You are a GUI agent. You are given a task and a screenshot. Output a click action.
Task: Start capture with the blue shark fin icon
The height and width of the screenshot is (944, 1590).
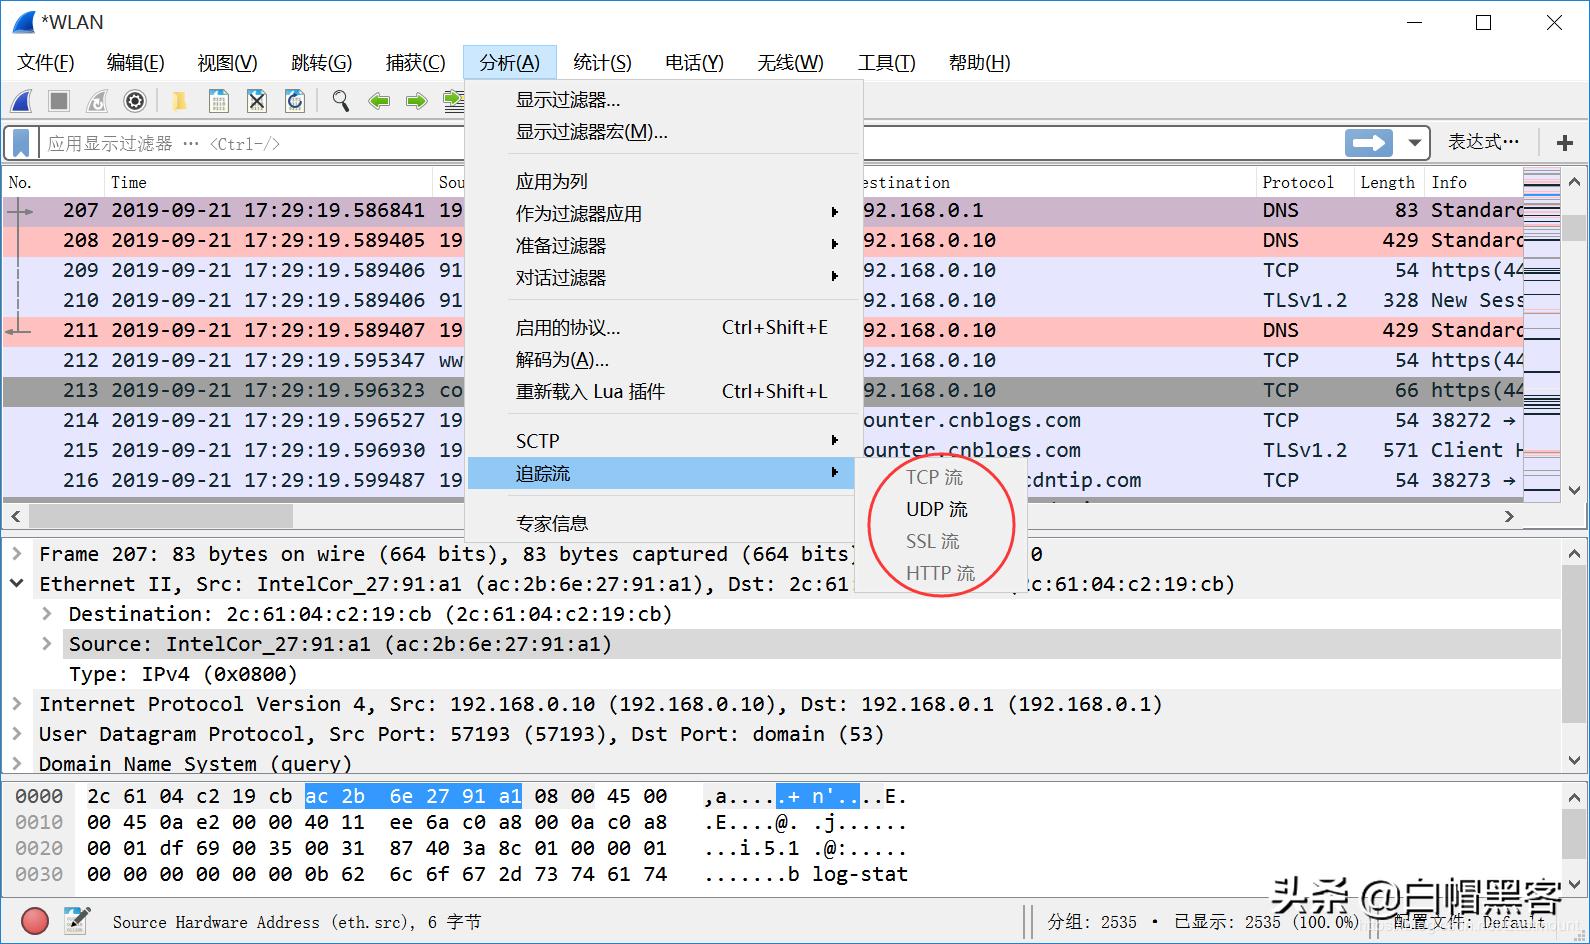tap(21, 101)
